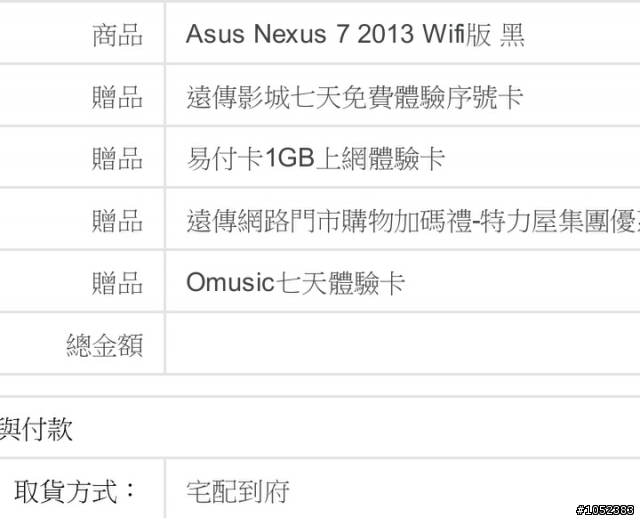Click the 宅配到府 delivery method value
This screenshot has height=518, width=640.
click(238, 491)
